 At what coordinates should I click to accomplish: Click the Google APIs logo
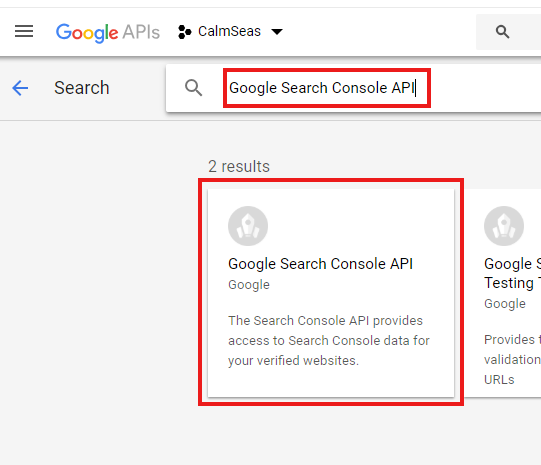tap(108, 33)
